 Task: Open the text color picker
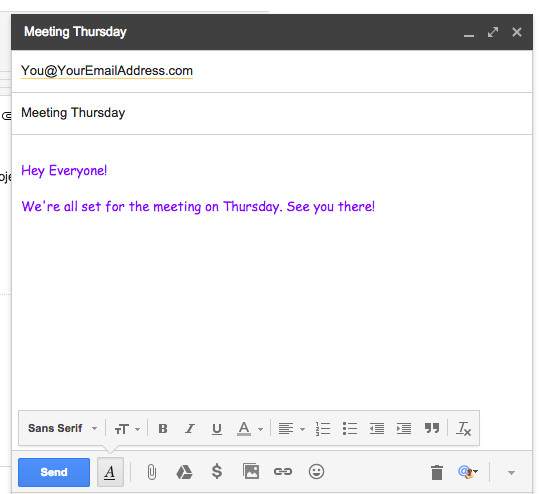pyautogui.click(x=250, y=429)
